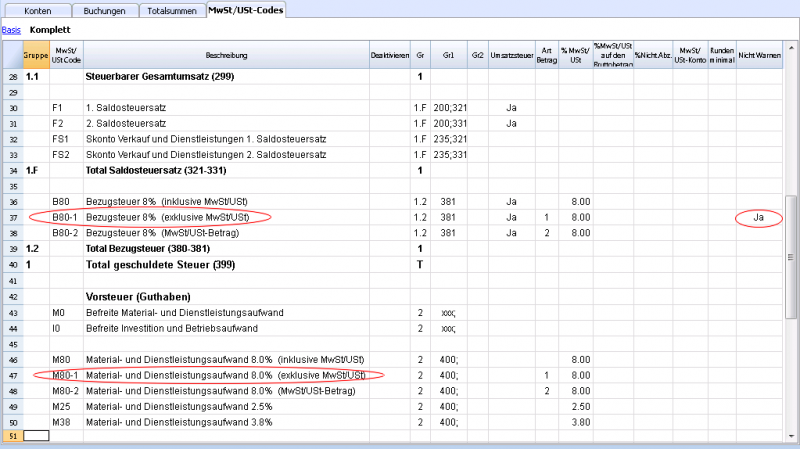
Task: Select code cell 'F1'
Action: [66, 108]
